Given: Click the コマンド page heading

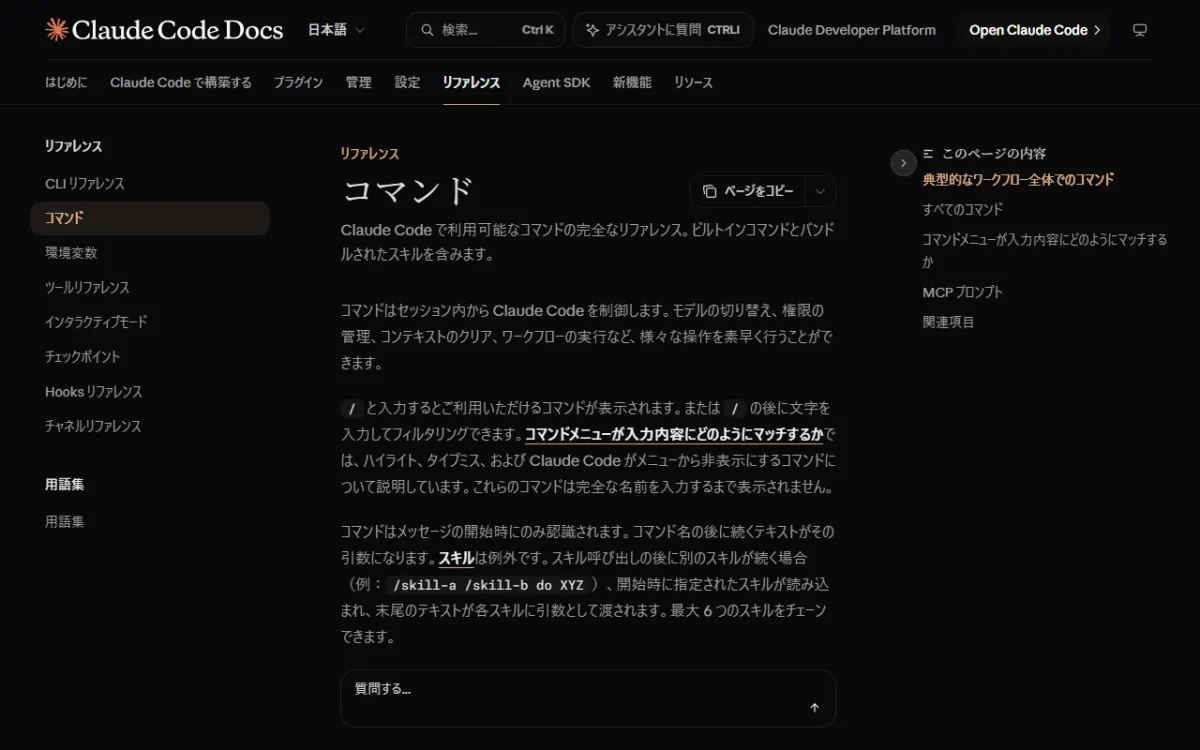Looking at the screenshot, I should pyautogui.click(x=408, y=191).
